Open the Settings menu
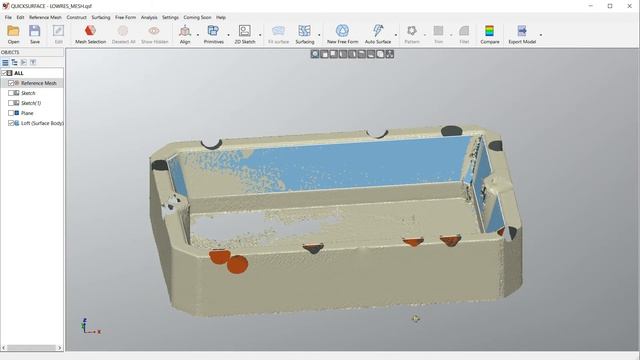Viewport: 640px width, 360px height. (x=170, y=18)
